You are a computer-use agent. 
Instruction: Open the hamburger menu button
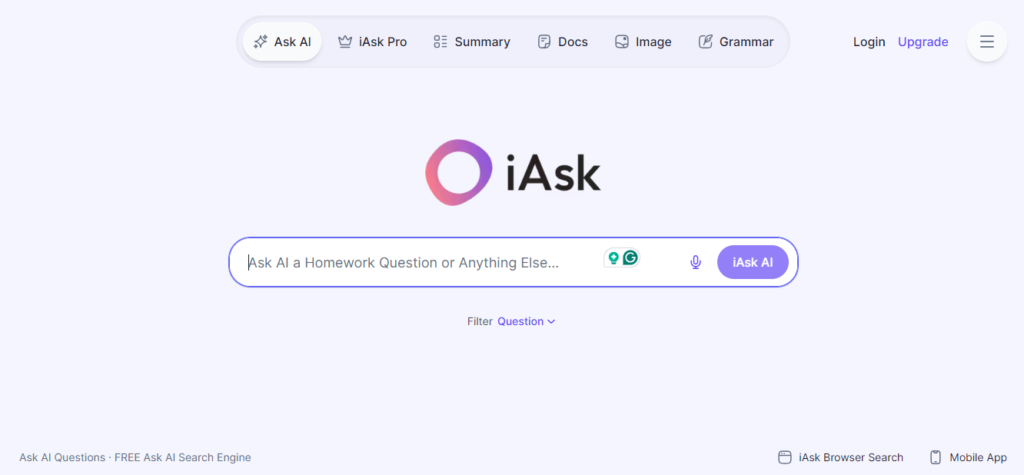tap(987, 42)
